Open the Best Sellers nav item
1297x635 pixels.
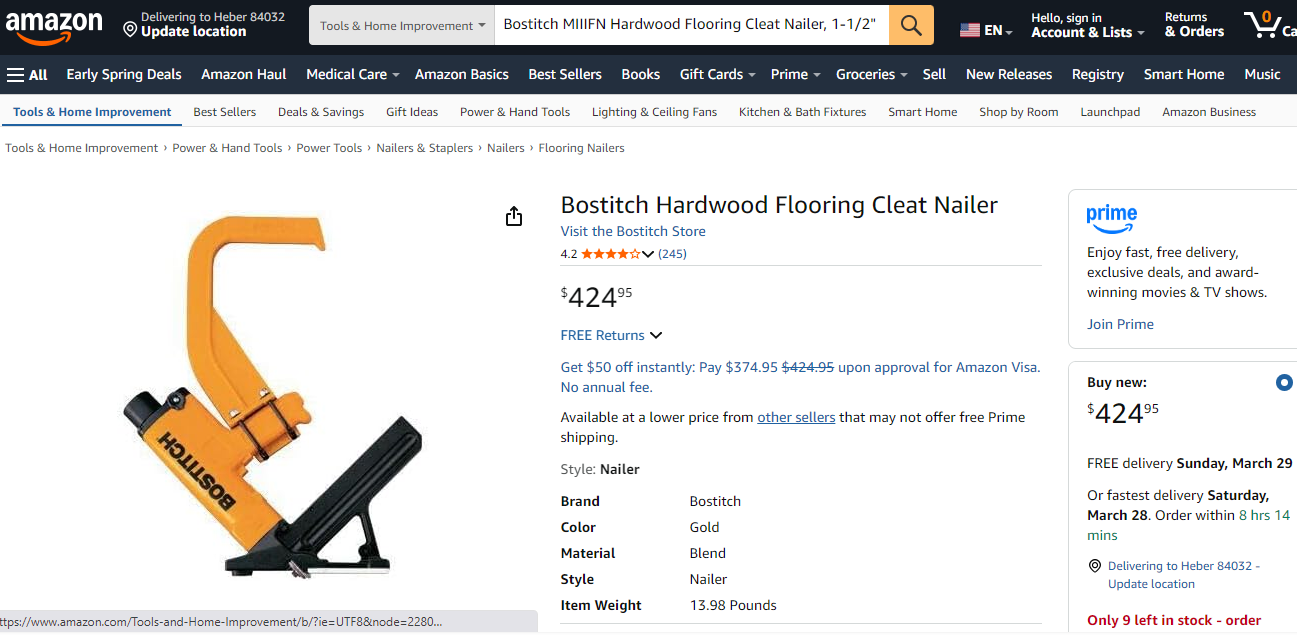565,75
